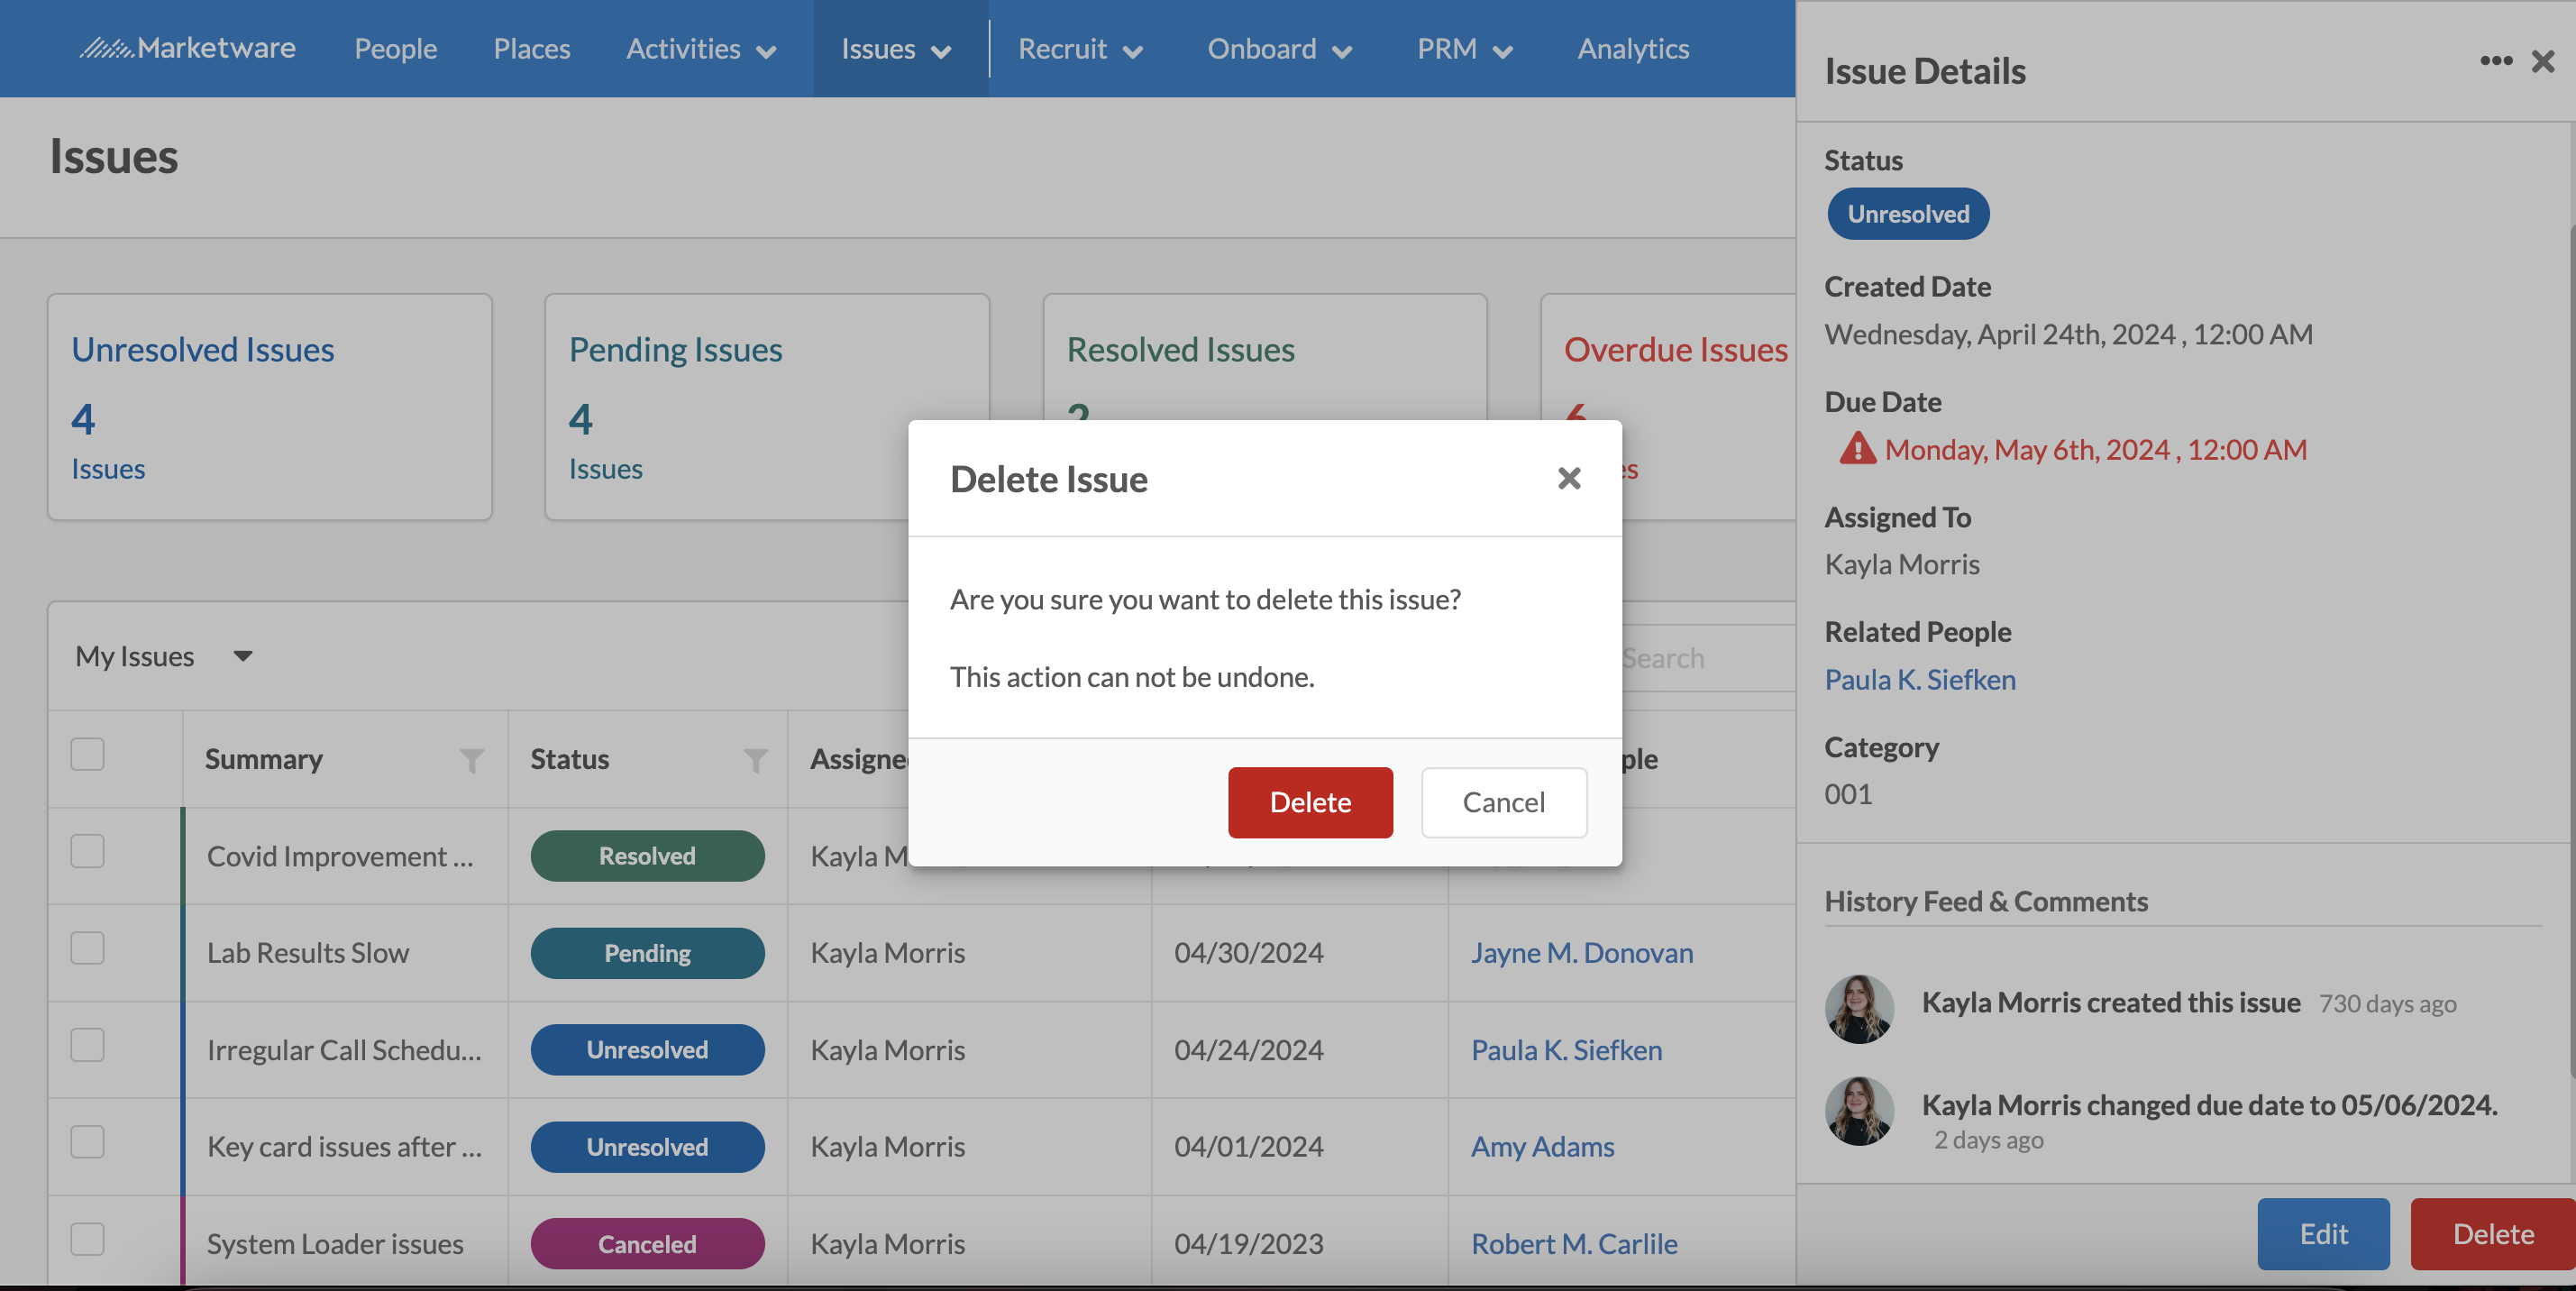Screen dimensions: 2576x1291
Task: Check the Covid Improvement row checkbox
Action: [88, 851]
